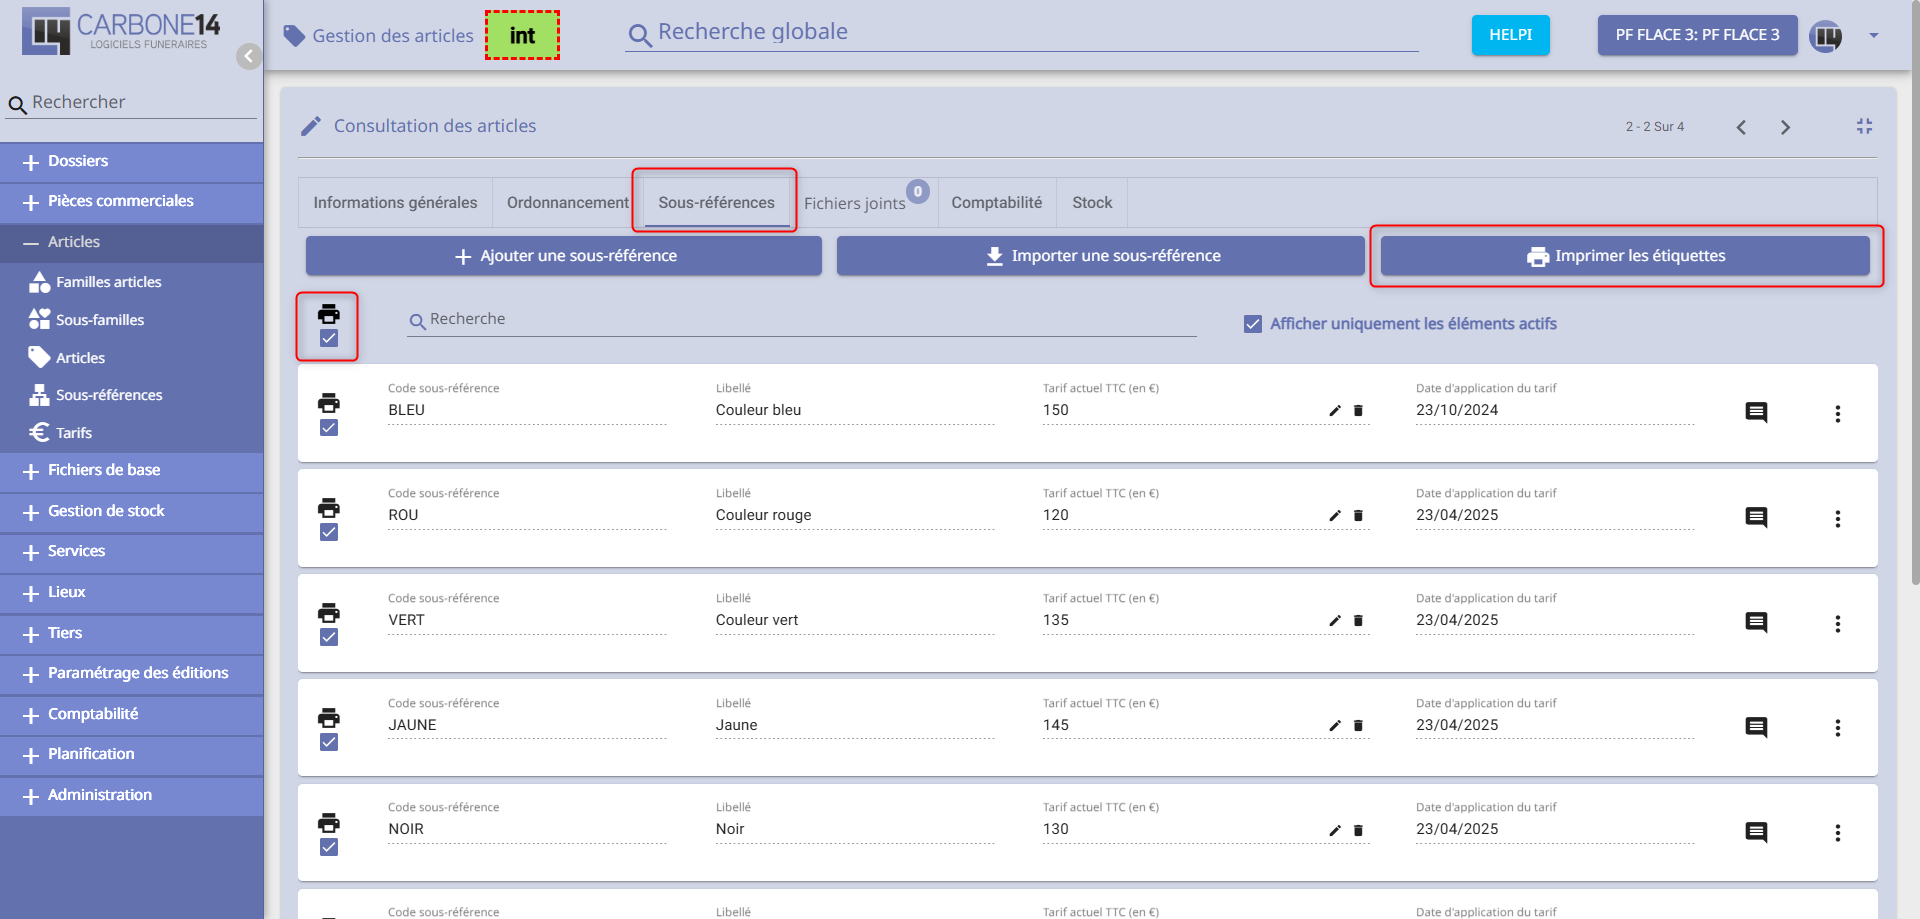The height and width of the screenshot is (919, 1920).
Task: Click the print icon for ROU row
Action: tap(329, 508)
